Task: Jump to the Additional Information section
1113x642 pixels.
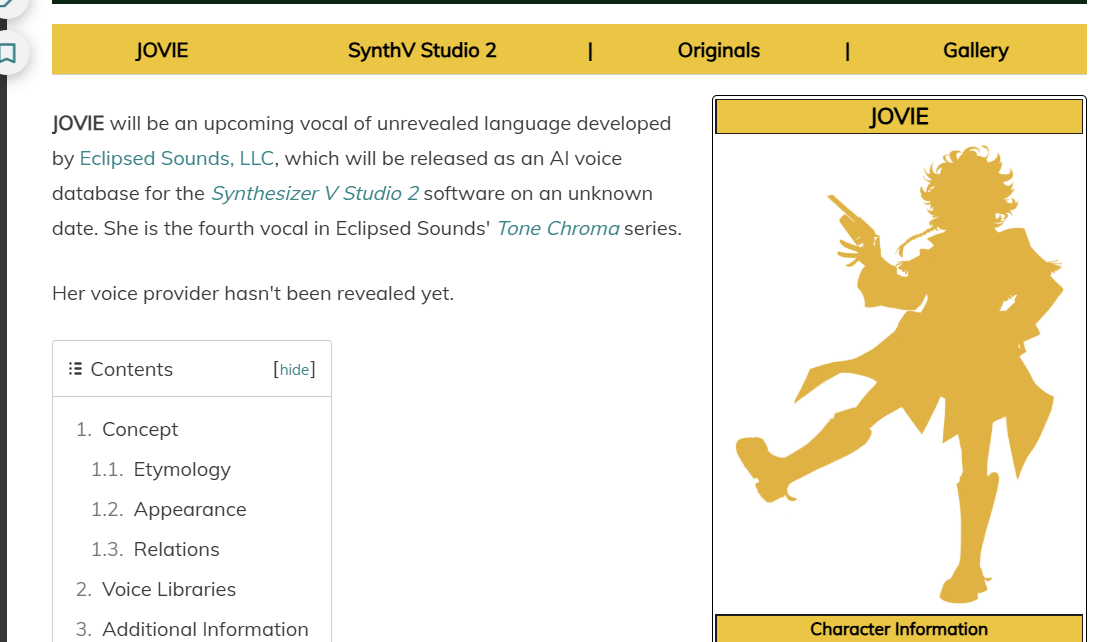Action: click(205, 629)
